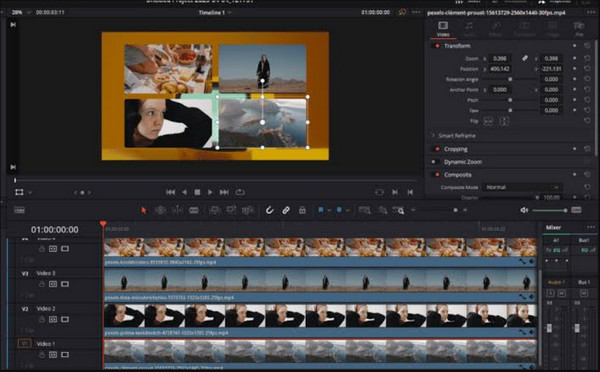Play the timeline forward
The height and width of the screenshot is (372, 600).
tap(210, 192)
